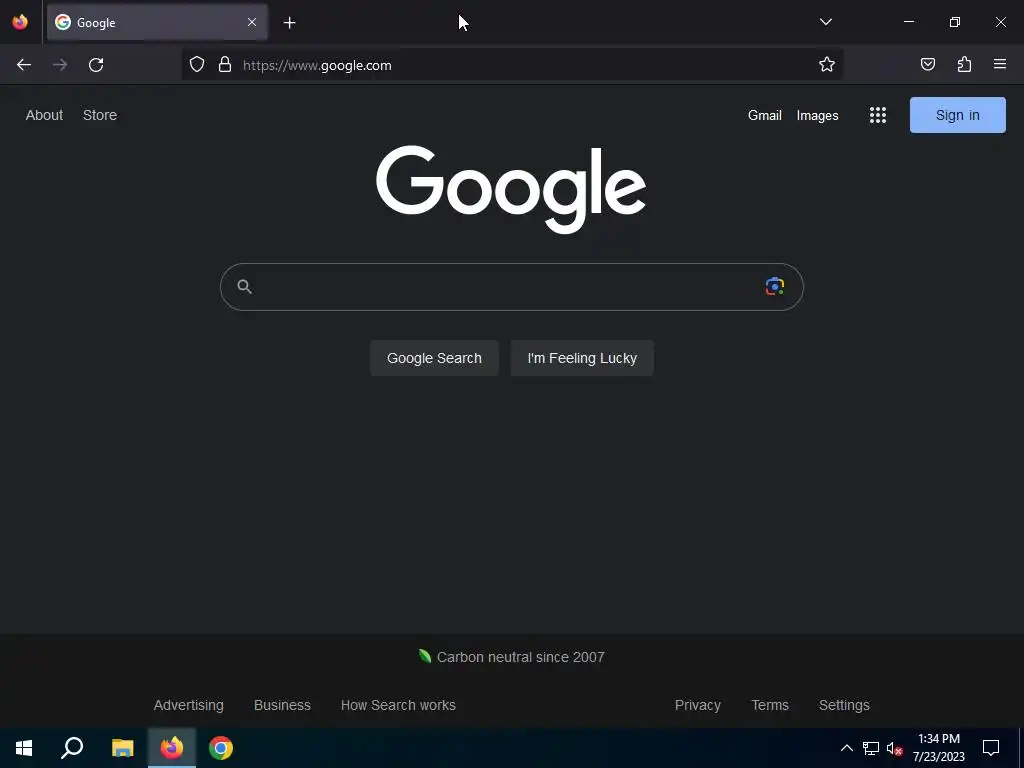Open the Windows Start menu
The height and width of the screenshot is (768, 1024).
(24, 748)
